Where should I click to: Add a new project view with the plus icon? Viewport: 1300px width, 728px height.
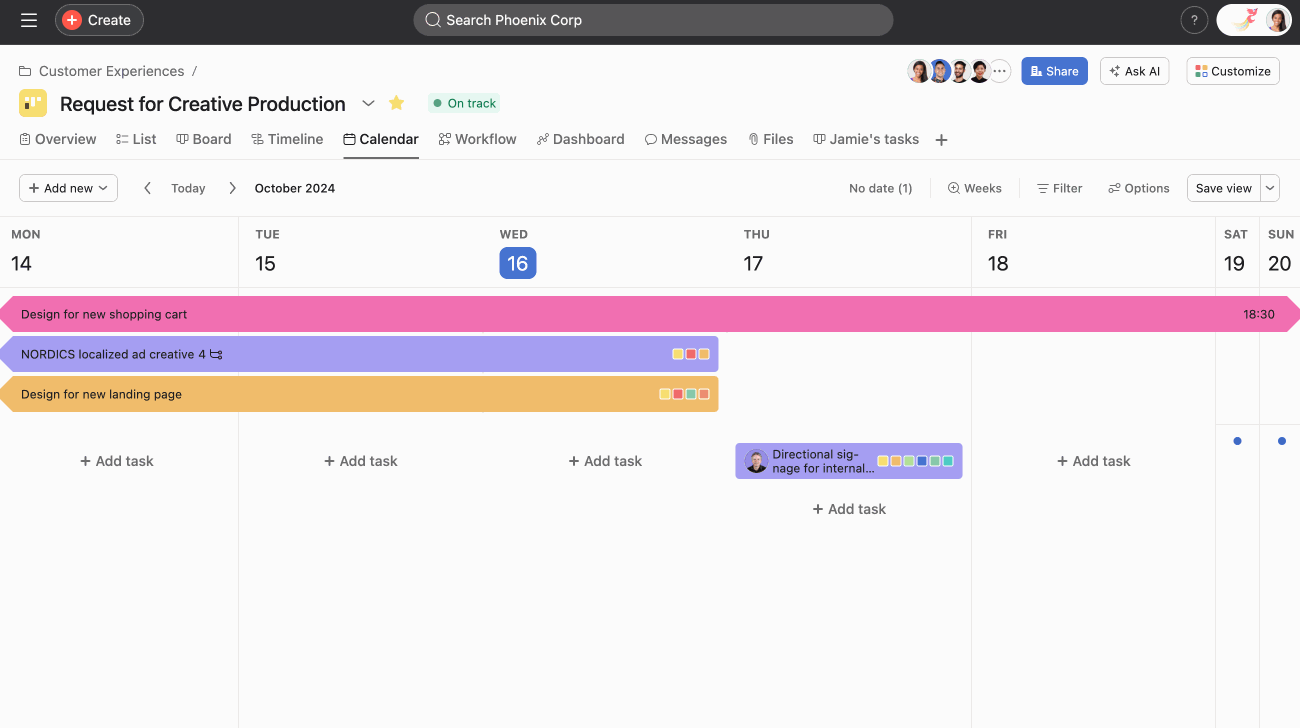click(941, 139)
